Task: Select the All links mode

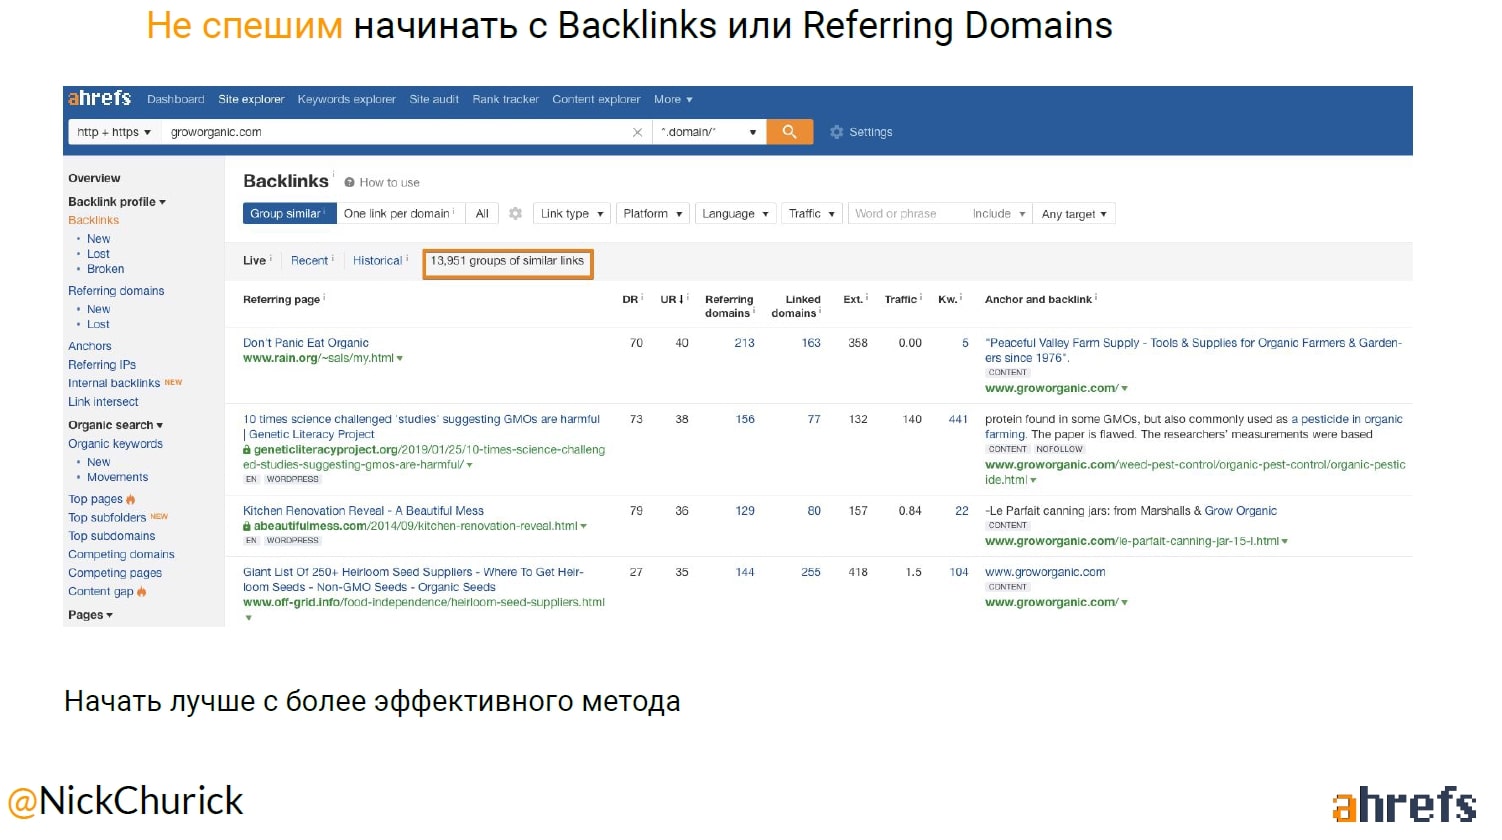Action: 482,214
